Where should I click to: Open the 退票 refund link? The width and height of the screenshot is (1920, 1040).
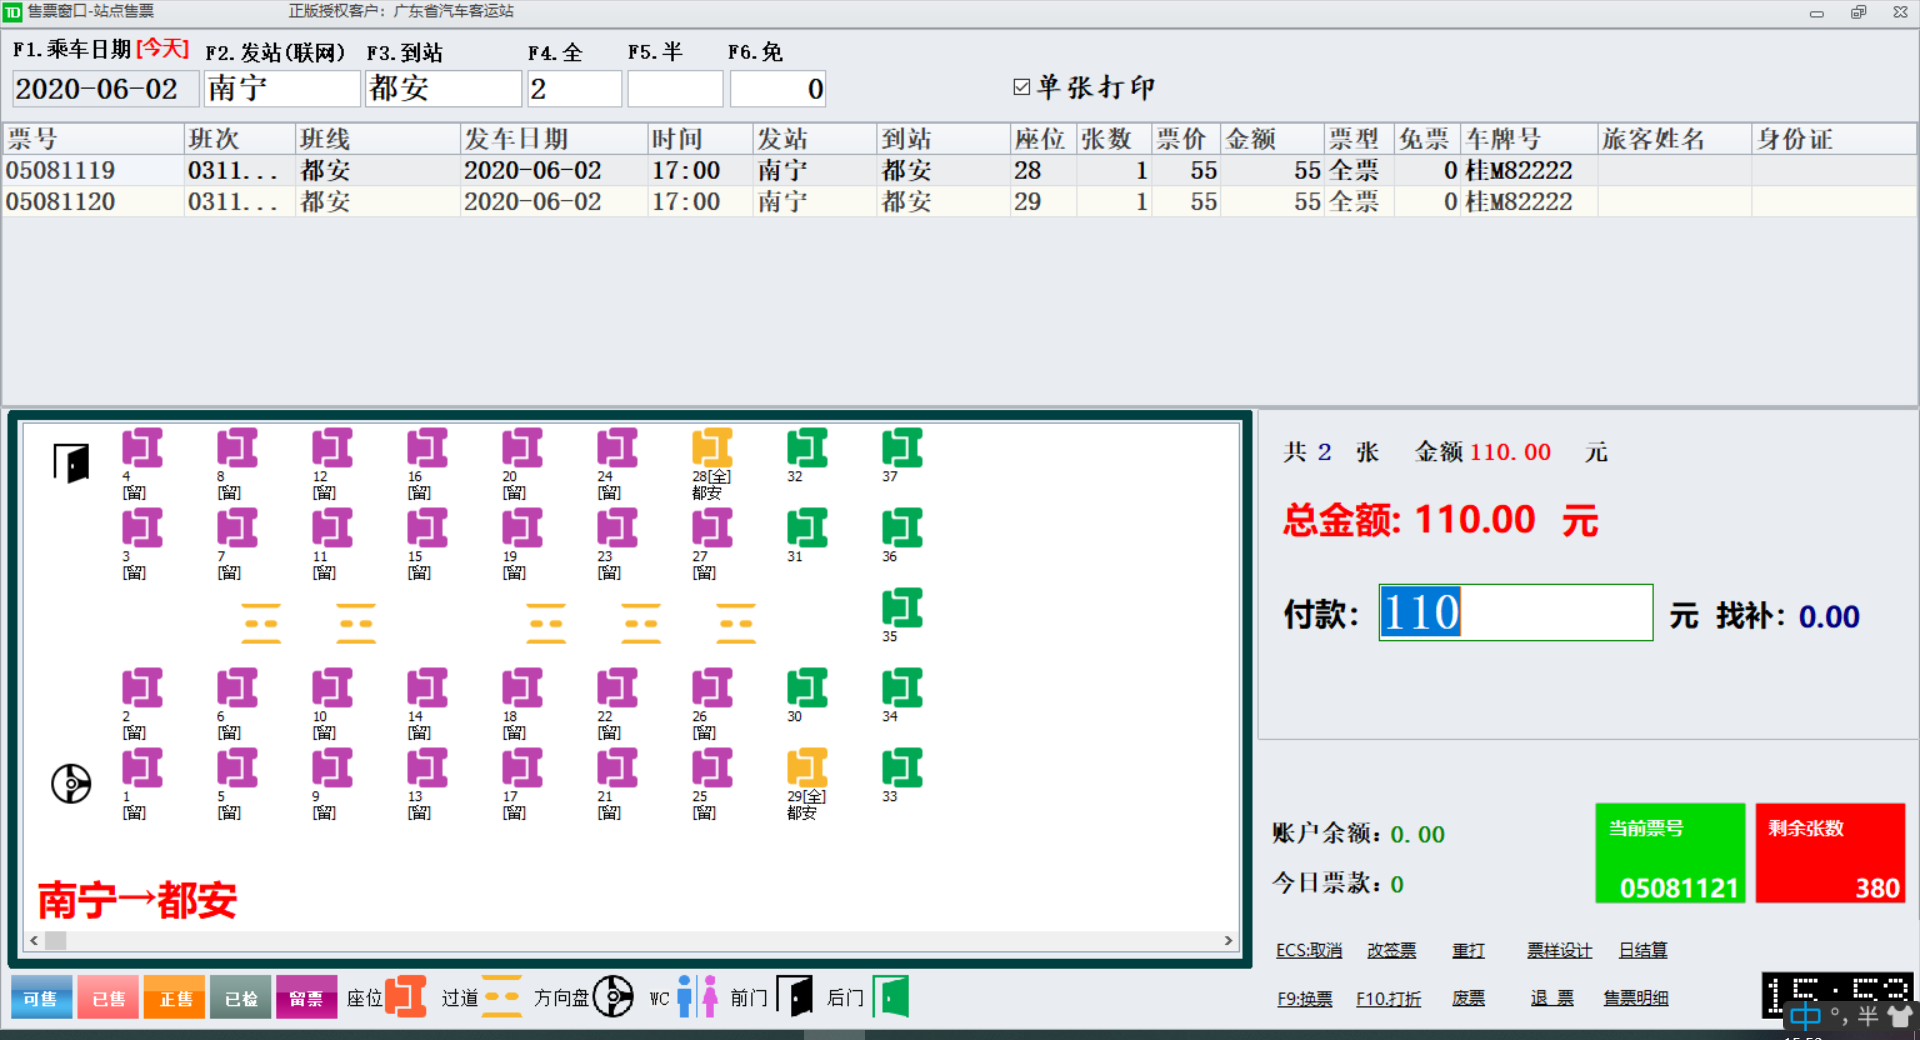[1551, 998]
